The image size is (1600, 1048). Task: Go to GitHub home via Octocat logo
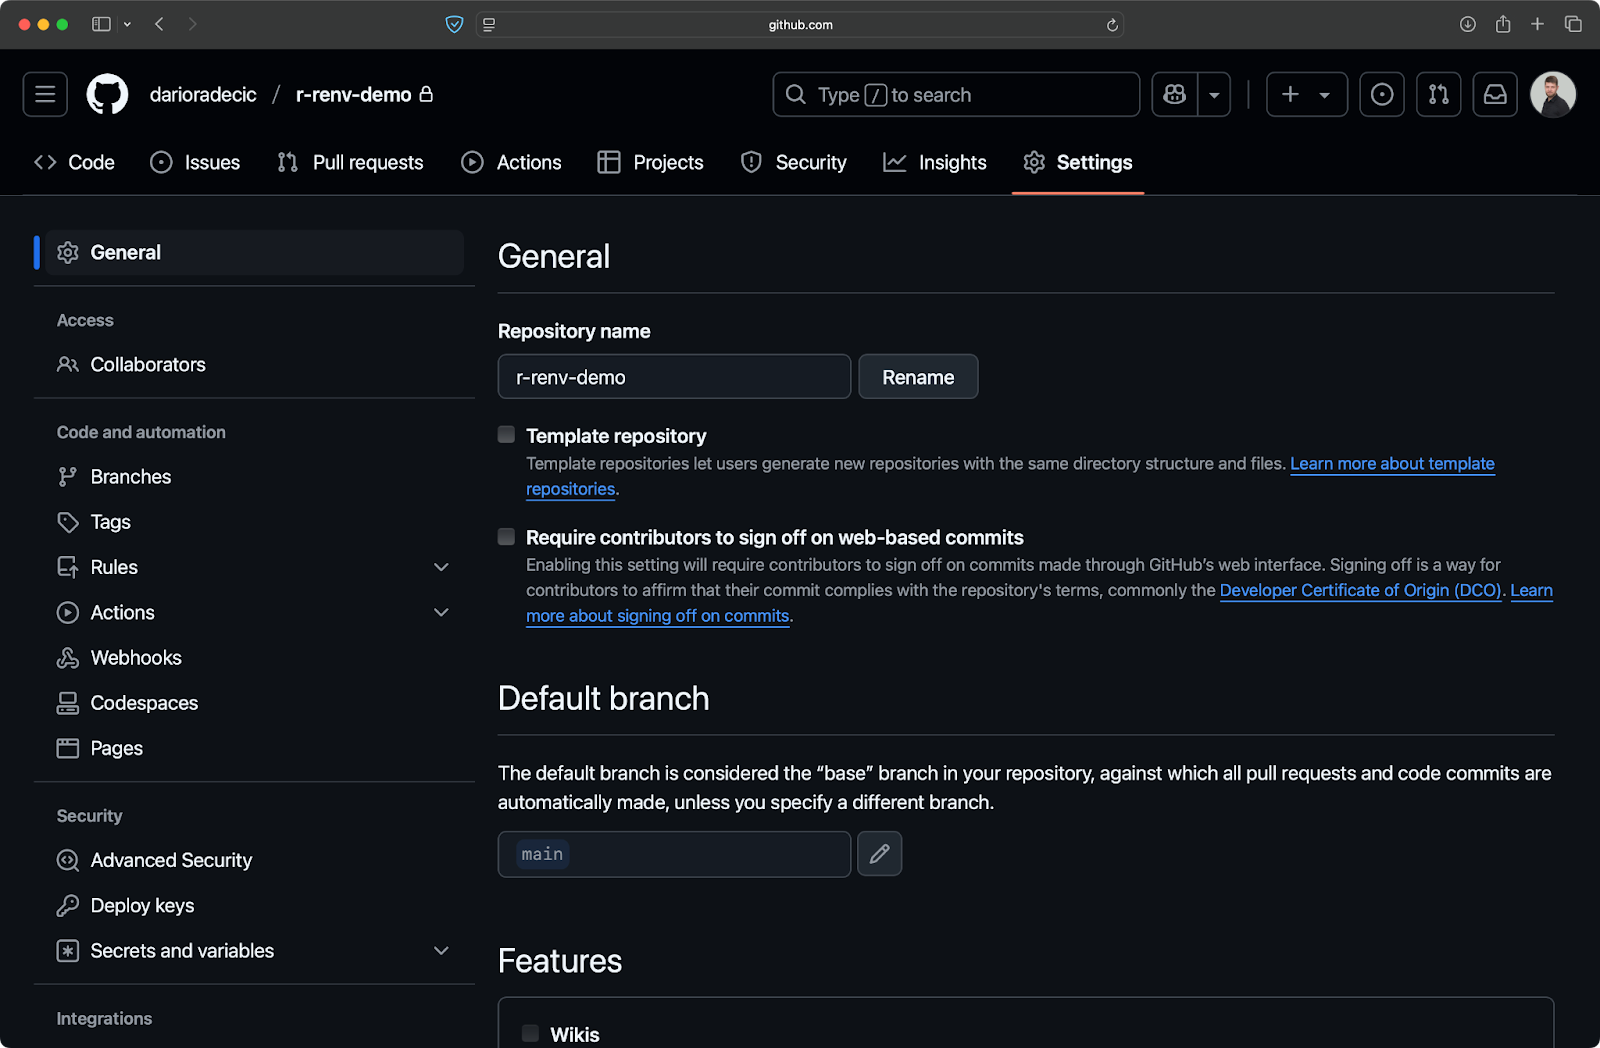(107, 94)
